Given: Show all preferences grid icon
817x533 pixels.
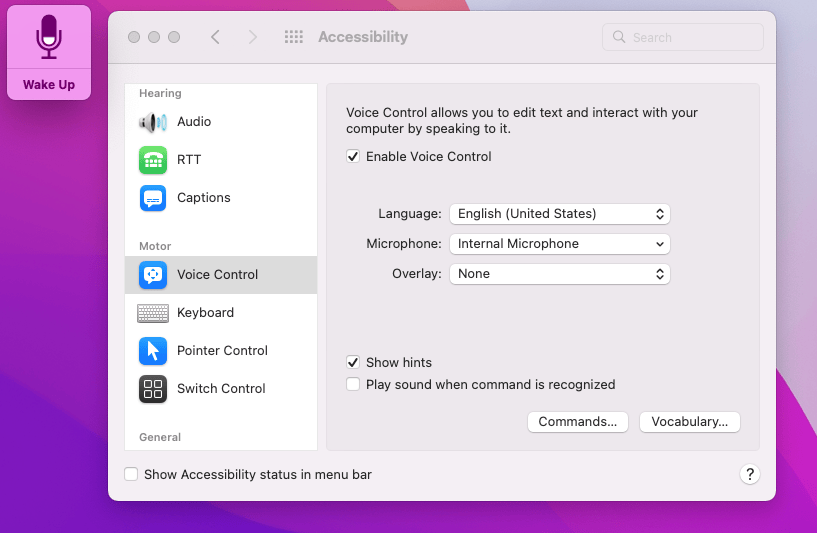Looking at the screenshot, I should click(x=293, y=37).
